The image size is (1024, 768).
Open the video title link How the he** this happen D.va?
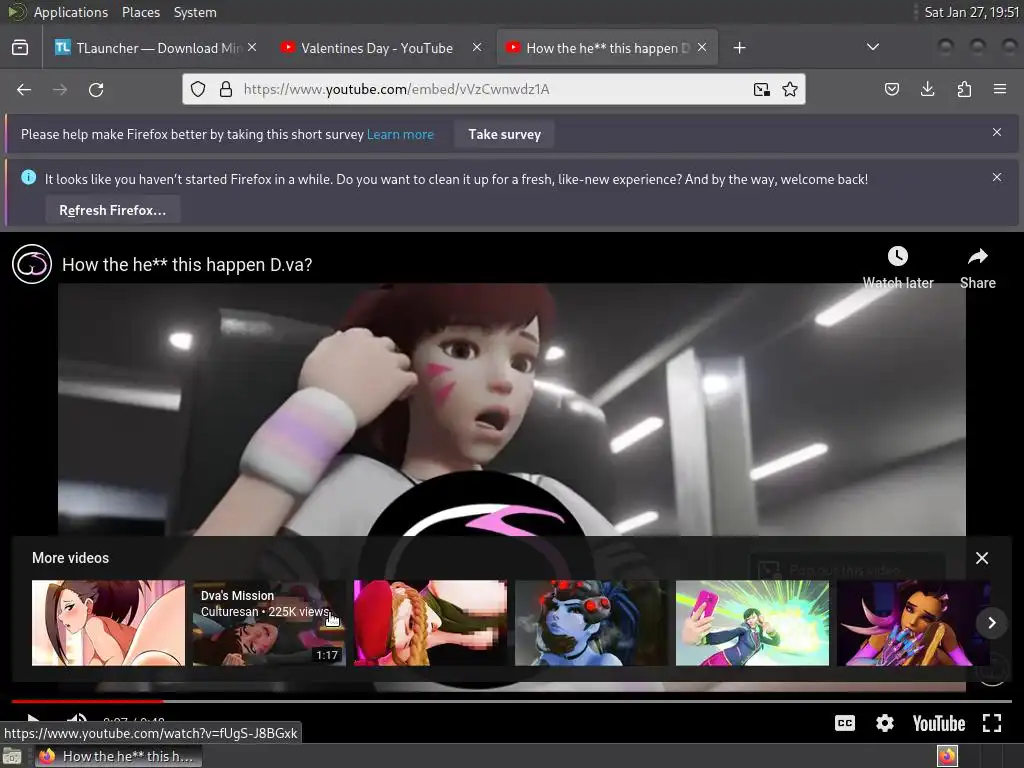(187, 264)
